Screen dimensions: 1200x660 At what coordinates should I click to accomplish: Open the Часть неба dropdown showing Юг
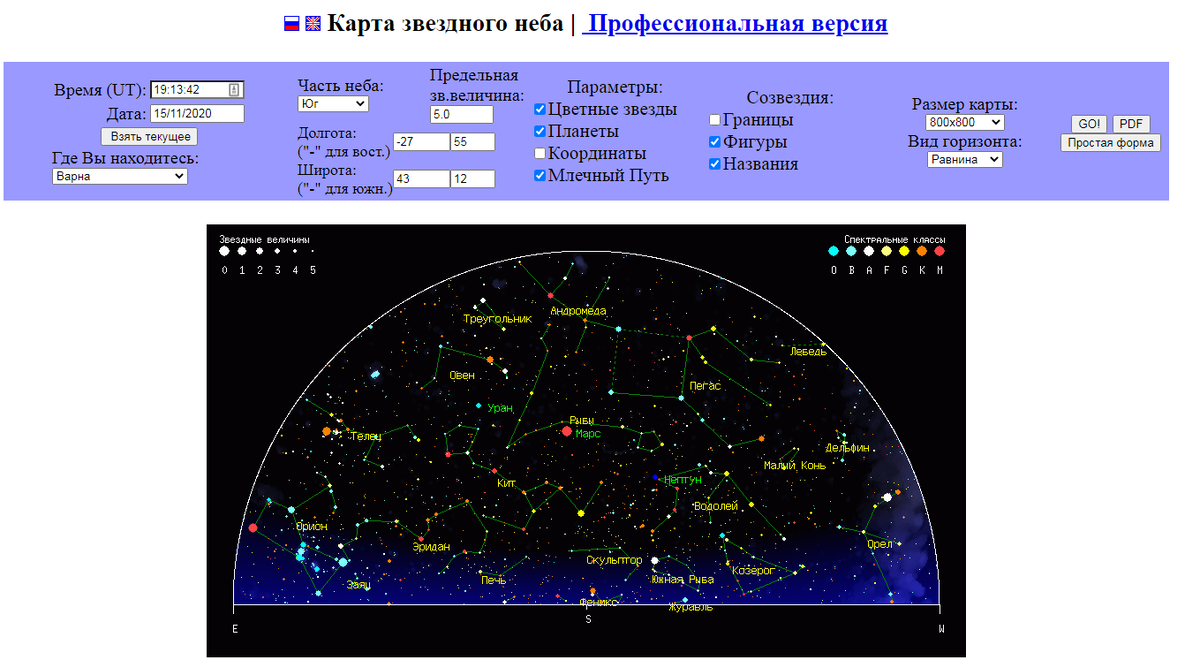click(x=335, y=104)
